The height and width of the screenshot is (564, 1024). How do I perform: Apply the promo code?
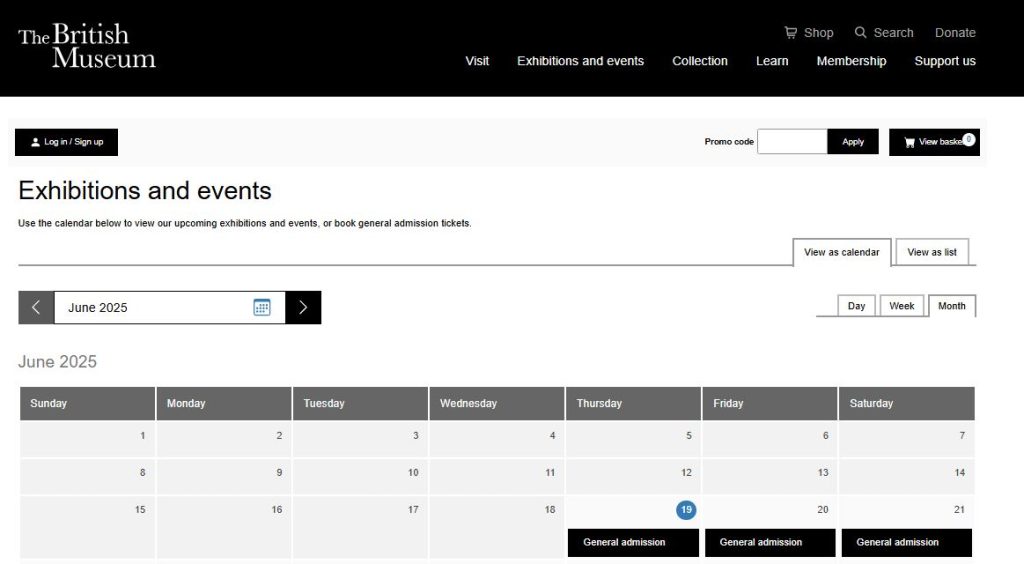click(x=852, y=142)
